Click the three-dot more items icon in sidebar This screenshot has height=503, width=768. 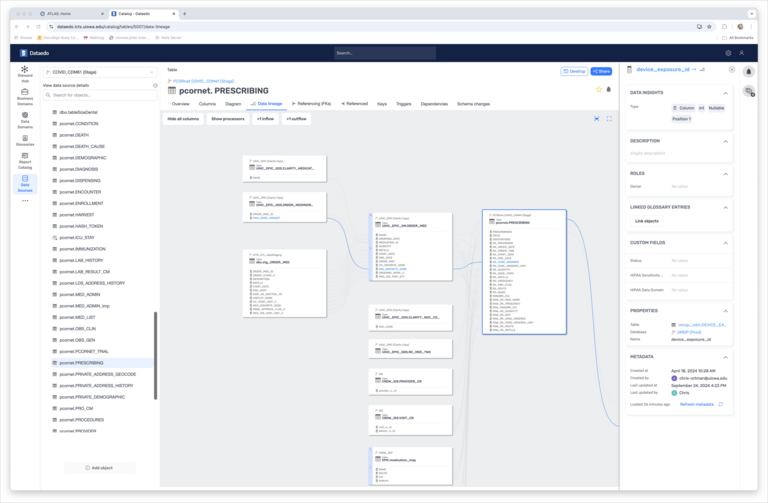25,201
